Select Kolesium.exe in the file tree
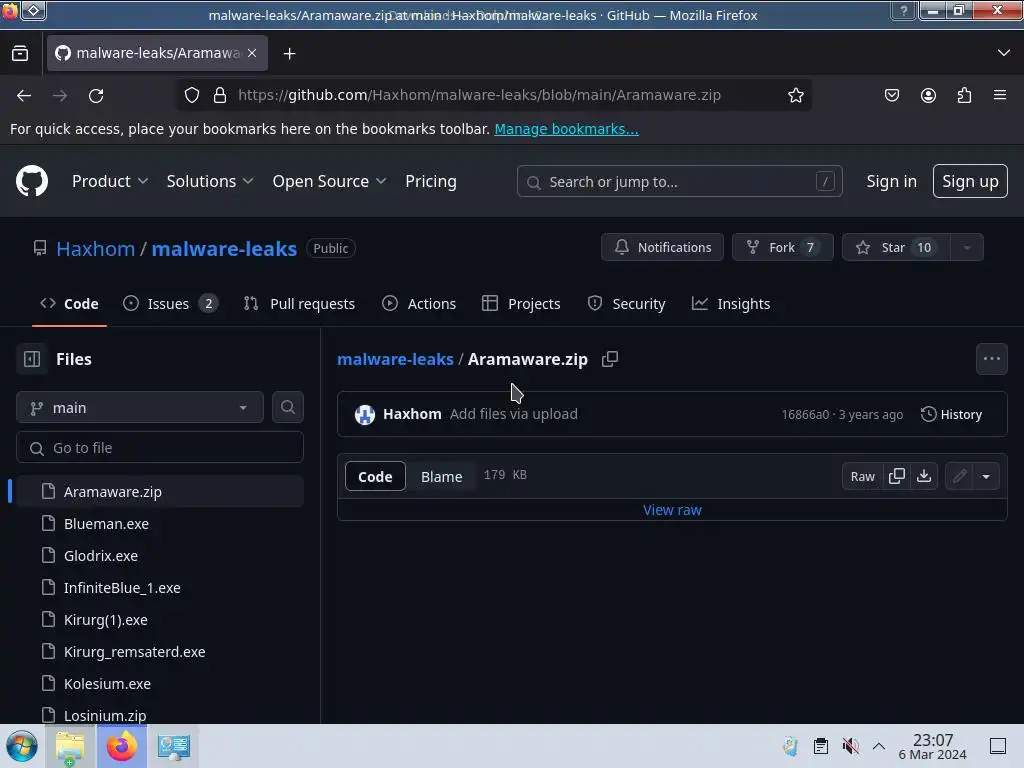The width and height of the screenshot is (1024, 768). tap(159, 684)
